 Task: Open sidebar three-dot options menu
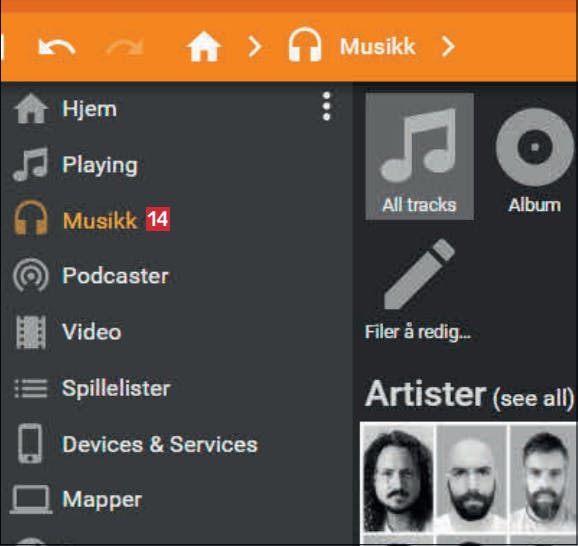click(326, 106)
